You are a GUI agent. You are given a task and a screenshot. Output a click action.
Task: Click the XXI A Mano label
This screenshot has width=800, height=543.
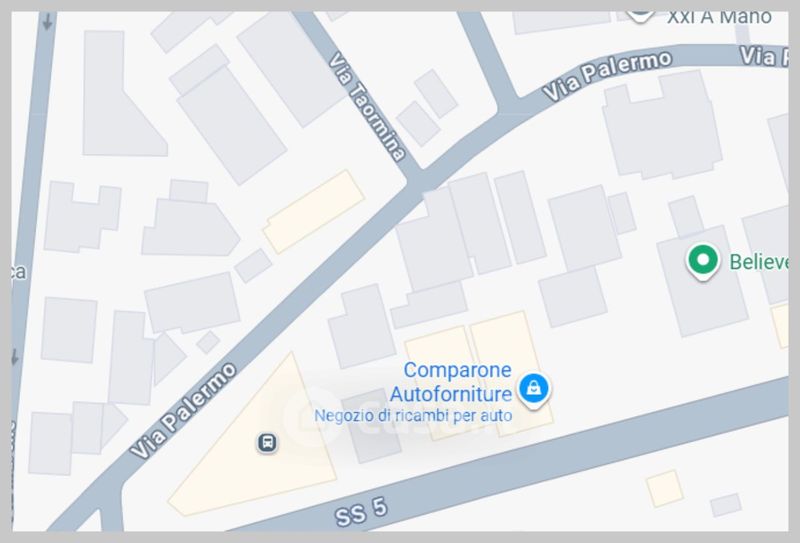[x=719, y=17]
